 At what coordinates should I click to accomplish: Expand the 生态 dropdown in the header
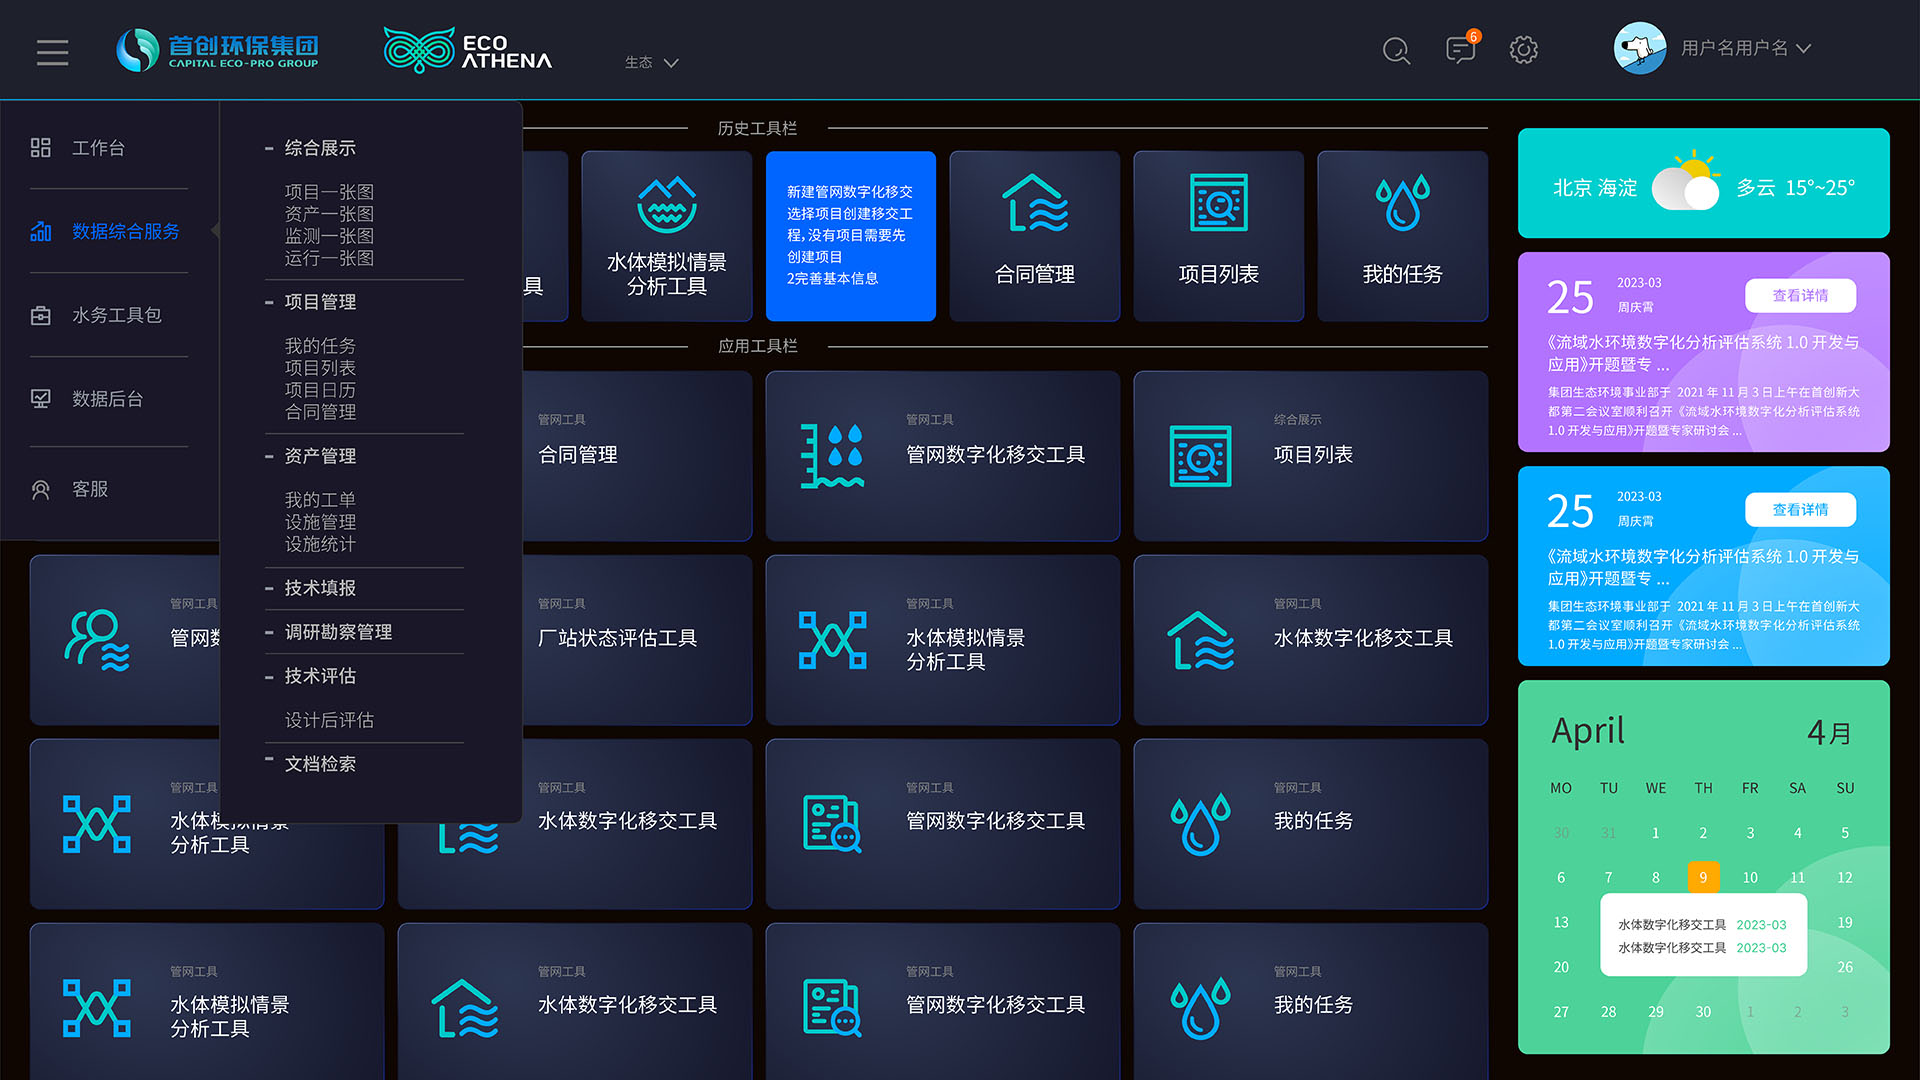[x=651, y=62]
